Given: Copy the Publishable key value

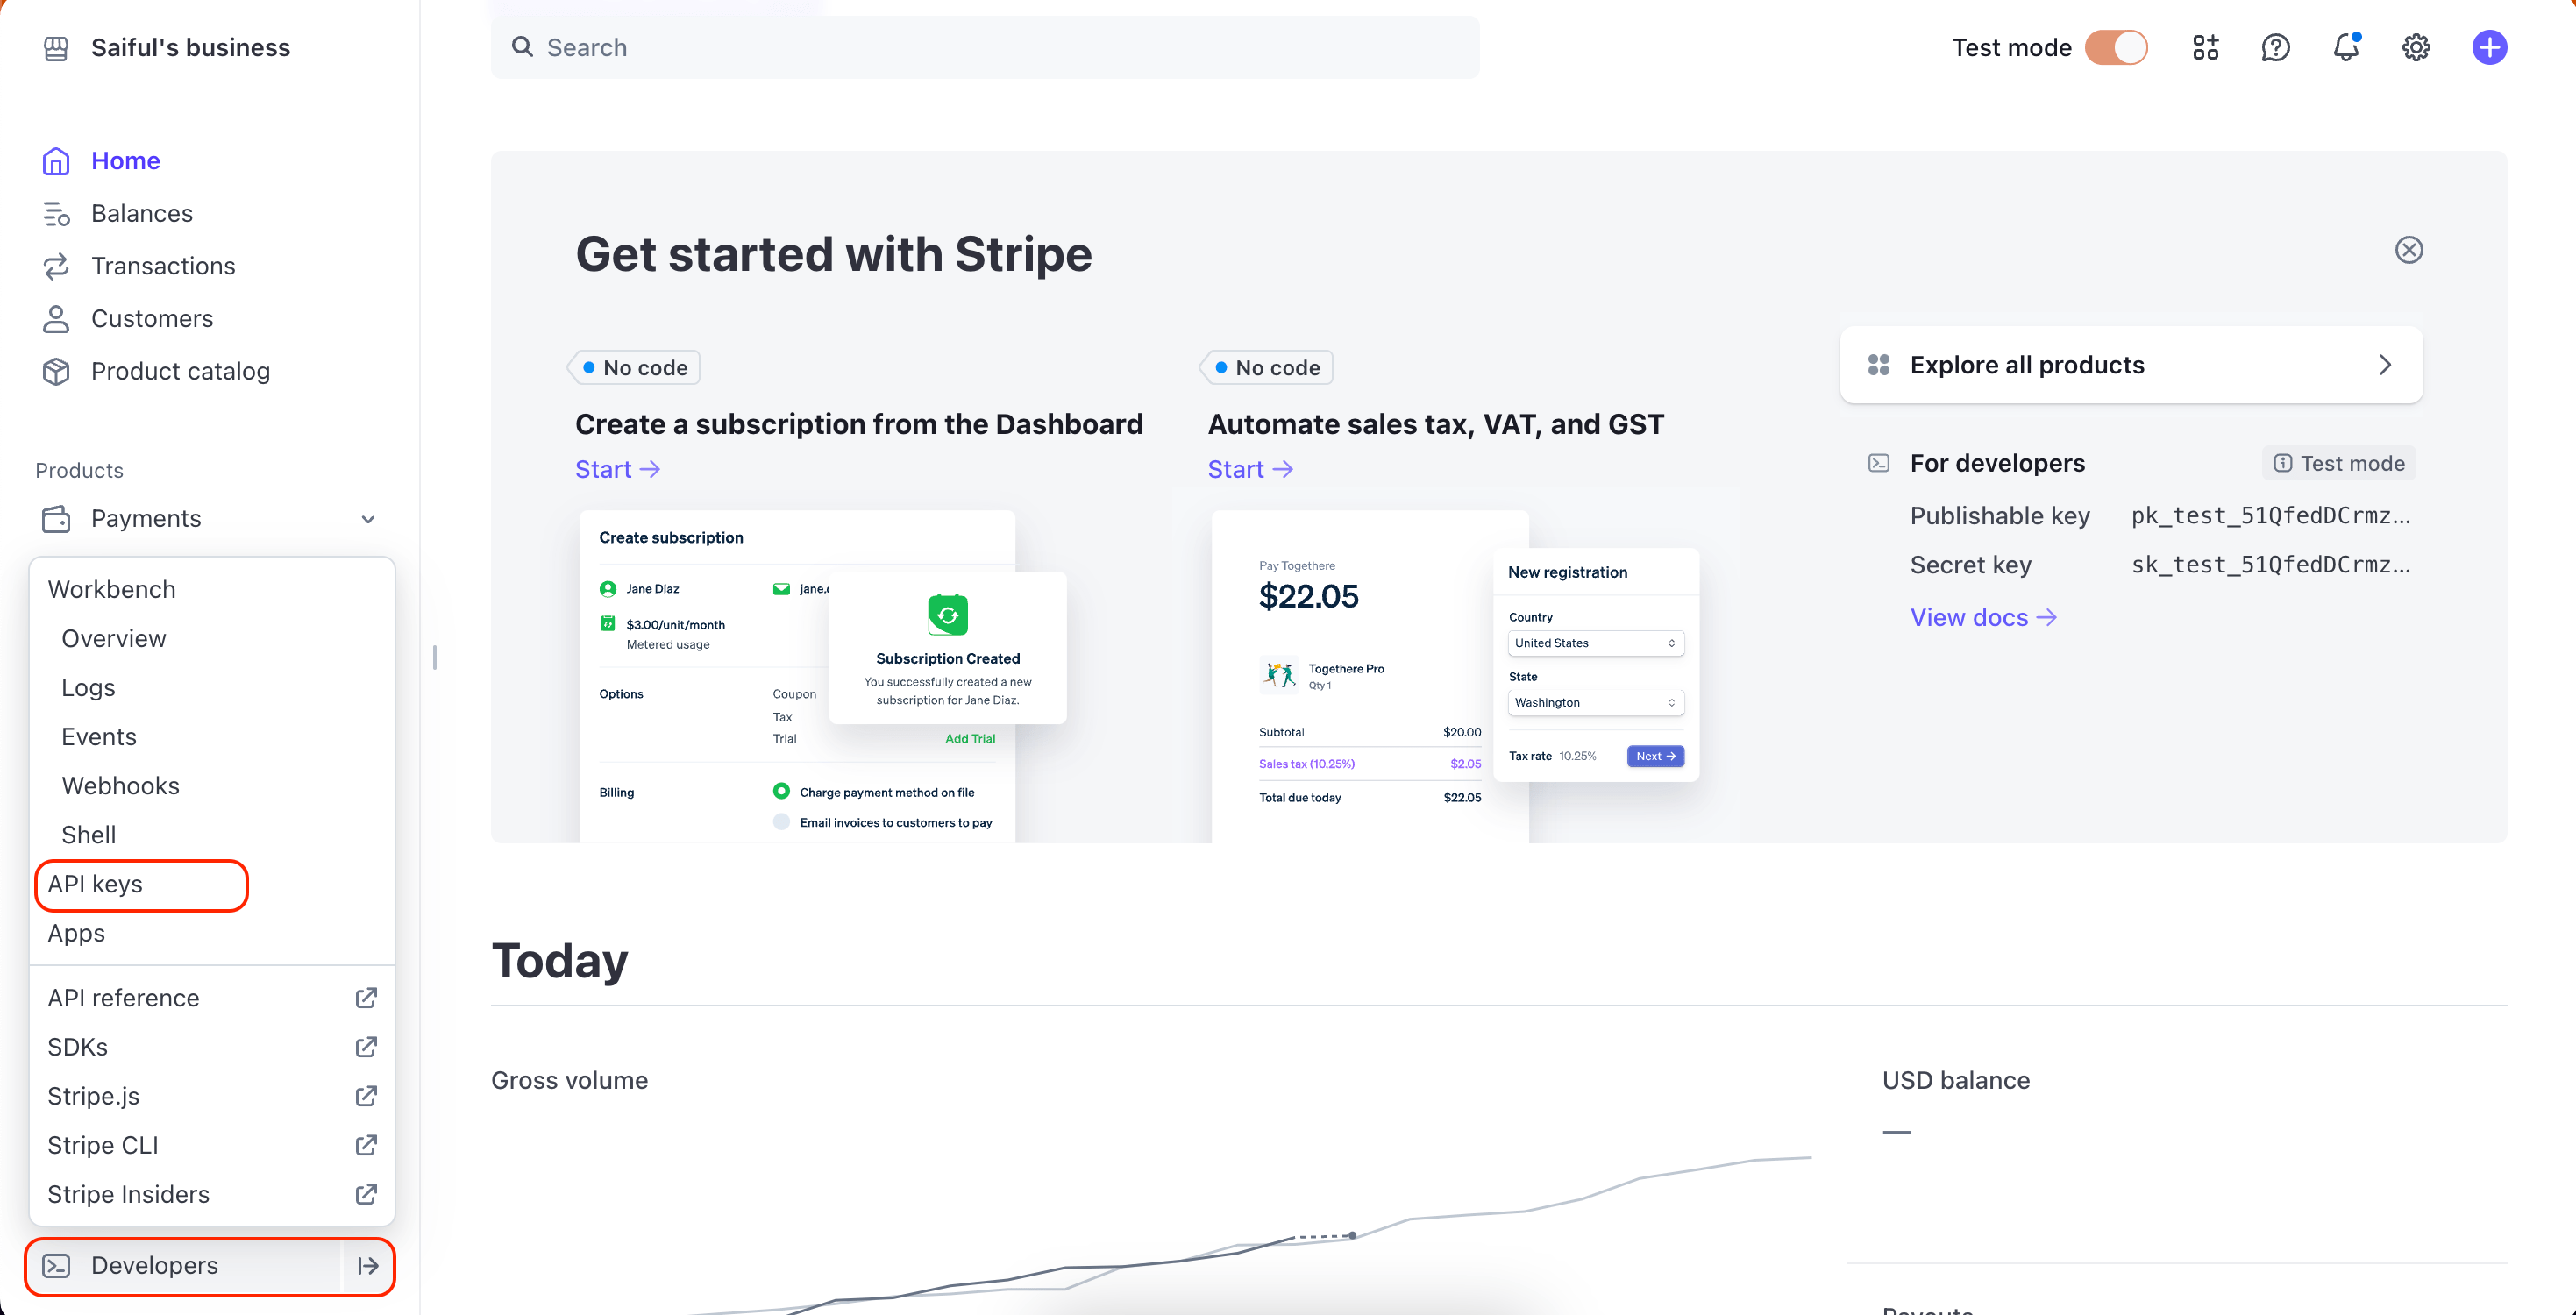Looking at the screenshot, I should pyautogui.click(x=2270, y=516).
